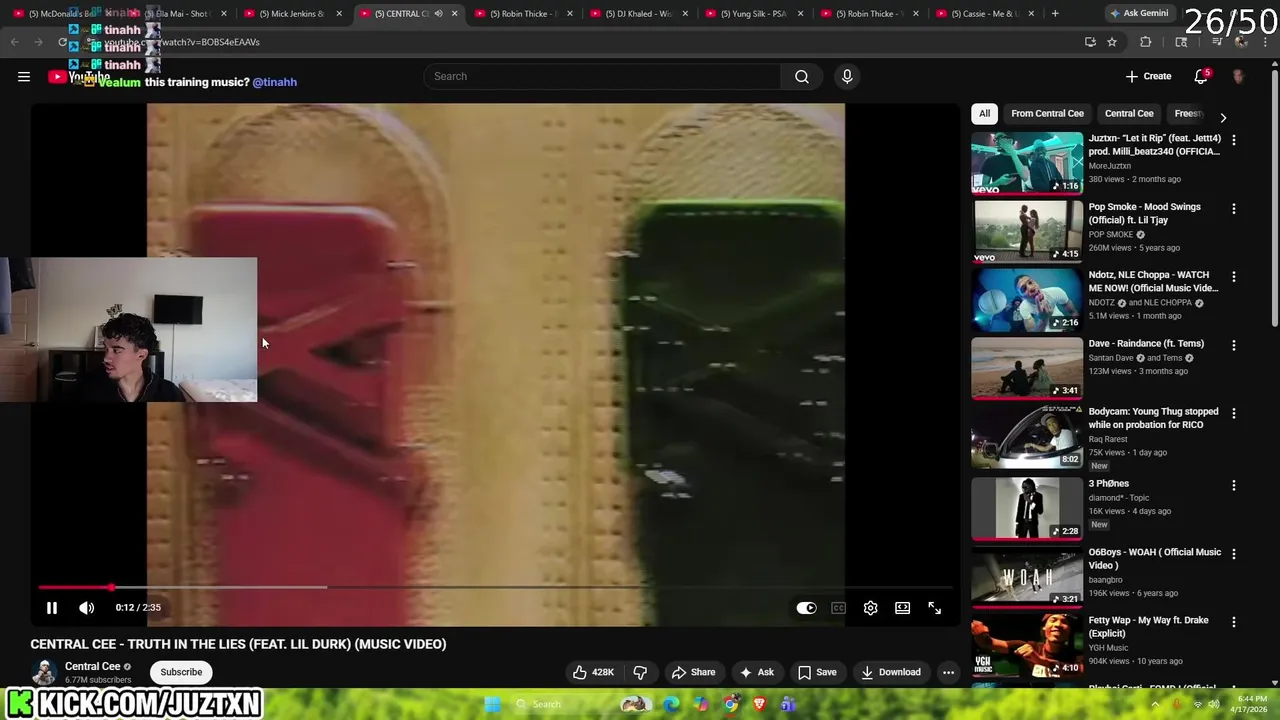Viewport: 1280px width, 720px height.
Task: Open the notifications bell
Action: pos(1201,77)
